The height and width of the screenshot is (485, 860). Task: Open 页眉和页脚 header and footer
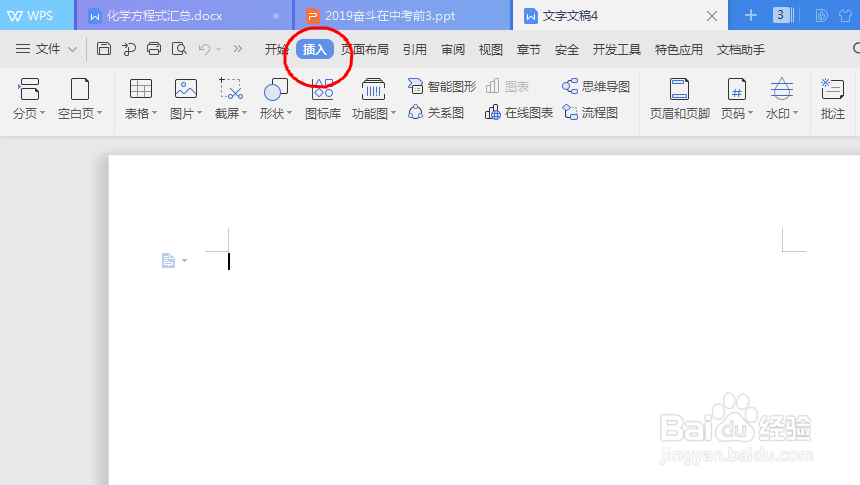pos(680,99)
